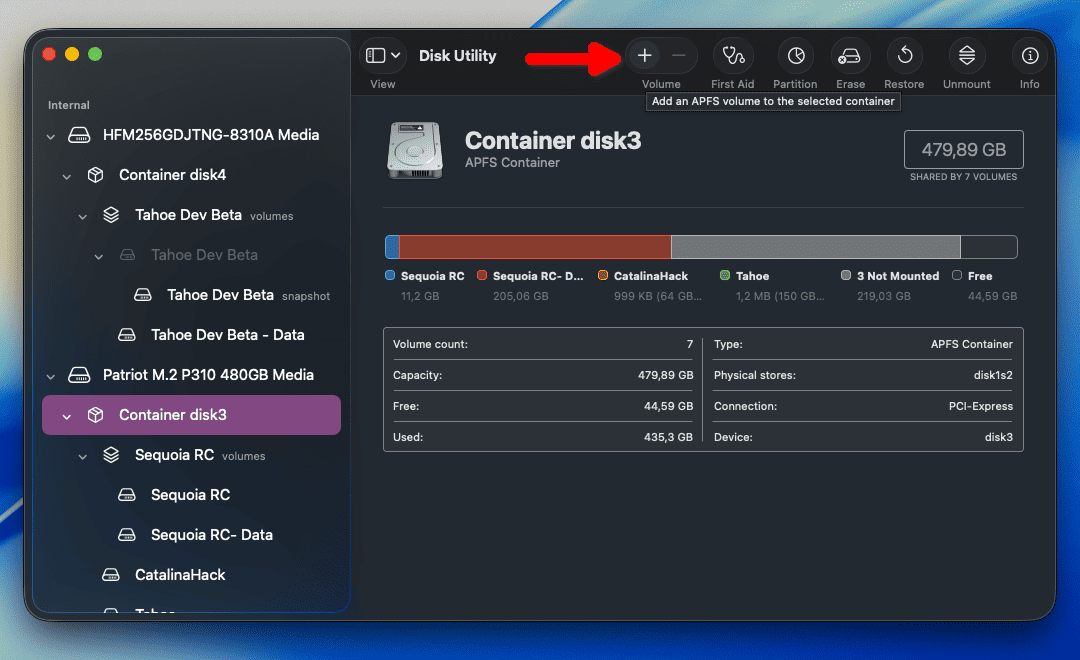Collapse the Container disk4 tree item
The image size is (1080, 660).
[67, 176]
